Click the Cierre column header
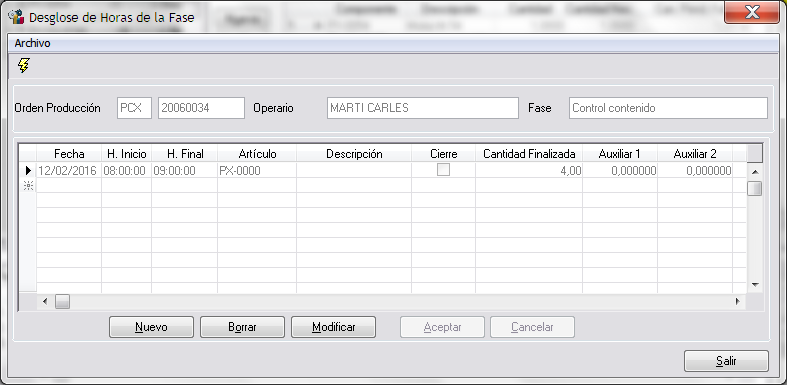The height and width of the screenshot is (385, 787). 444,154
